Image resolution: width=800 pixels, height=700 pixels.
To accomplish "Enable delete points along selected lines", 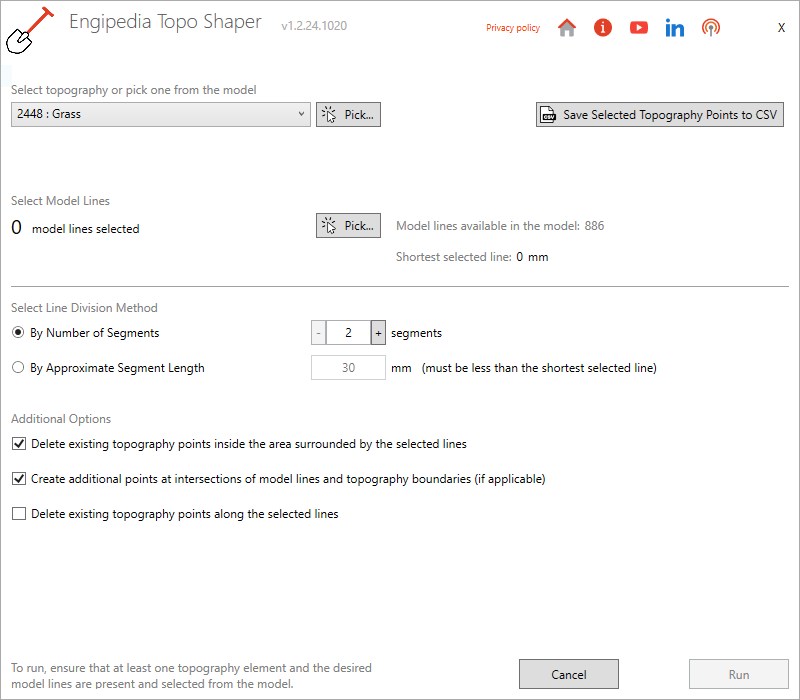I will click(19, 514).
